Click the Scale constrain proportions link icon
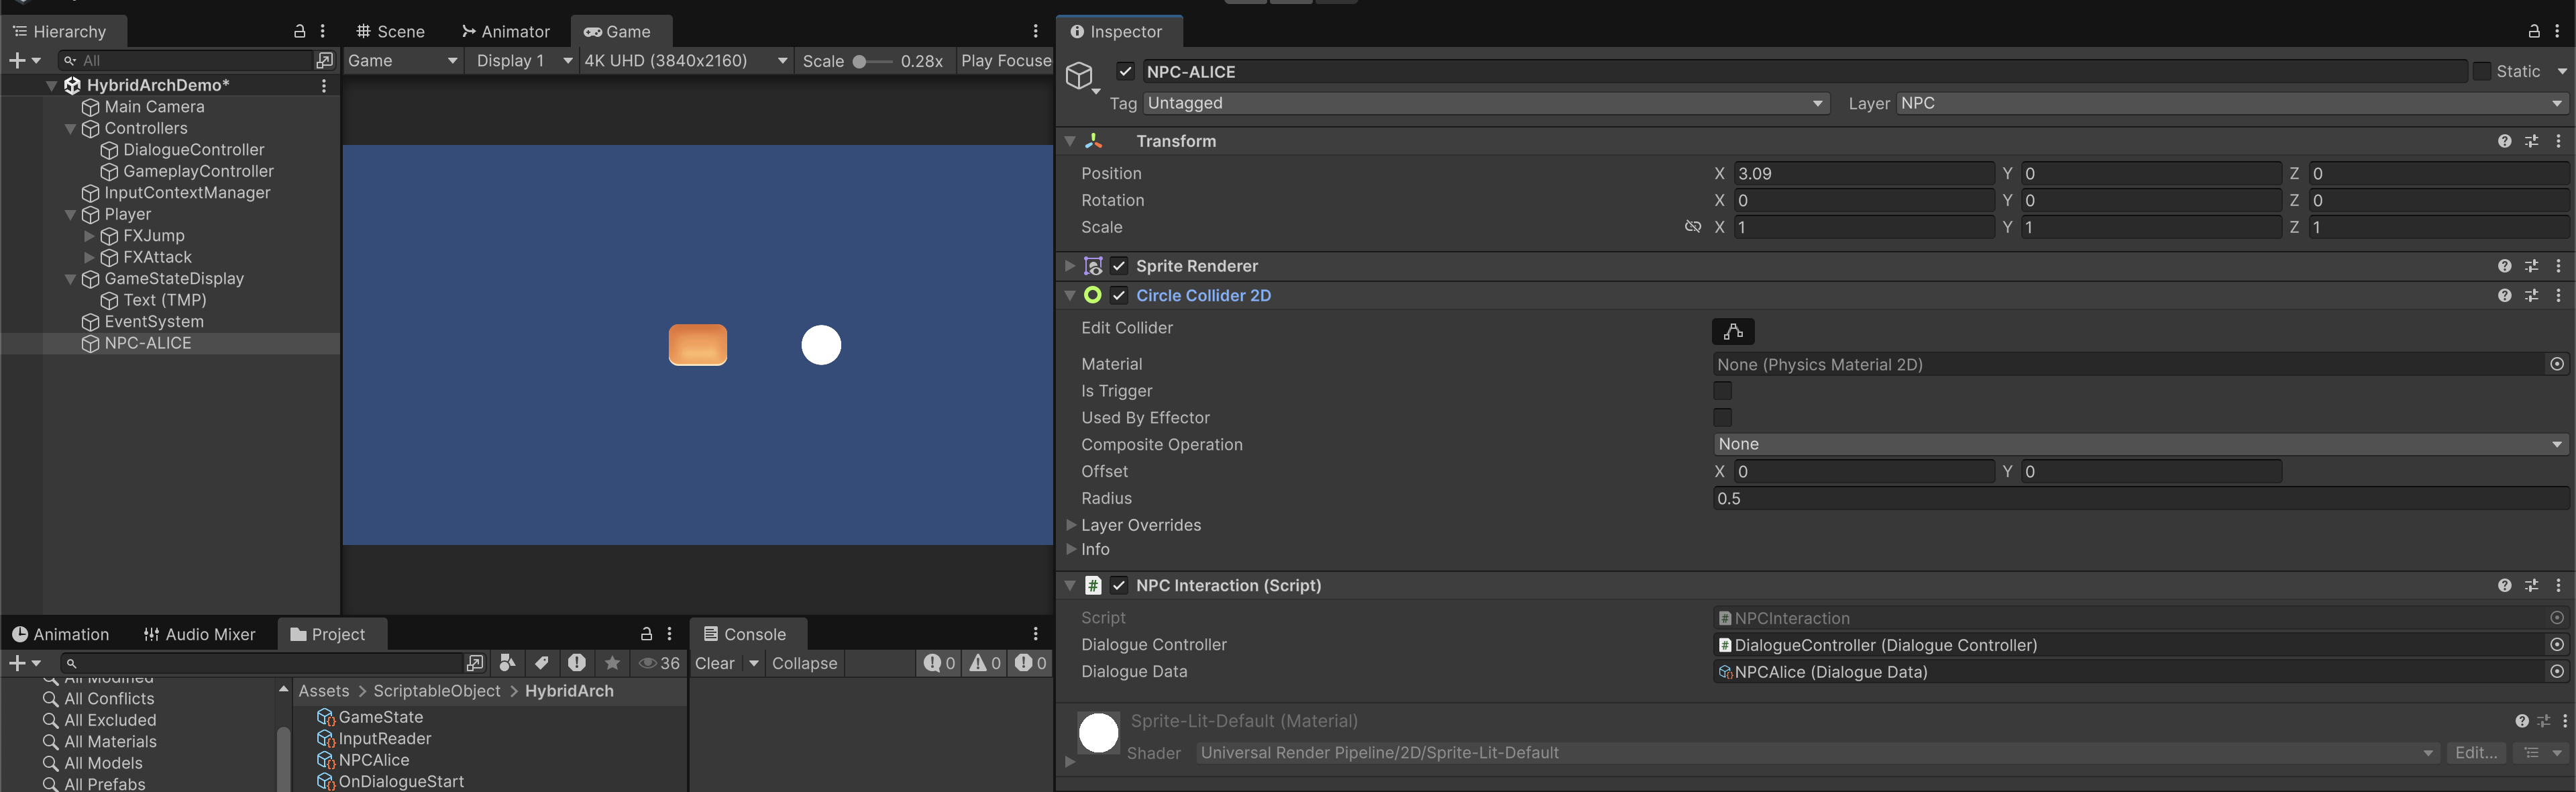Viewport: 2576px width, 792px height. [x=1692, y=227]
